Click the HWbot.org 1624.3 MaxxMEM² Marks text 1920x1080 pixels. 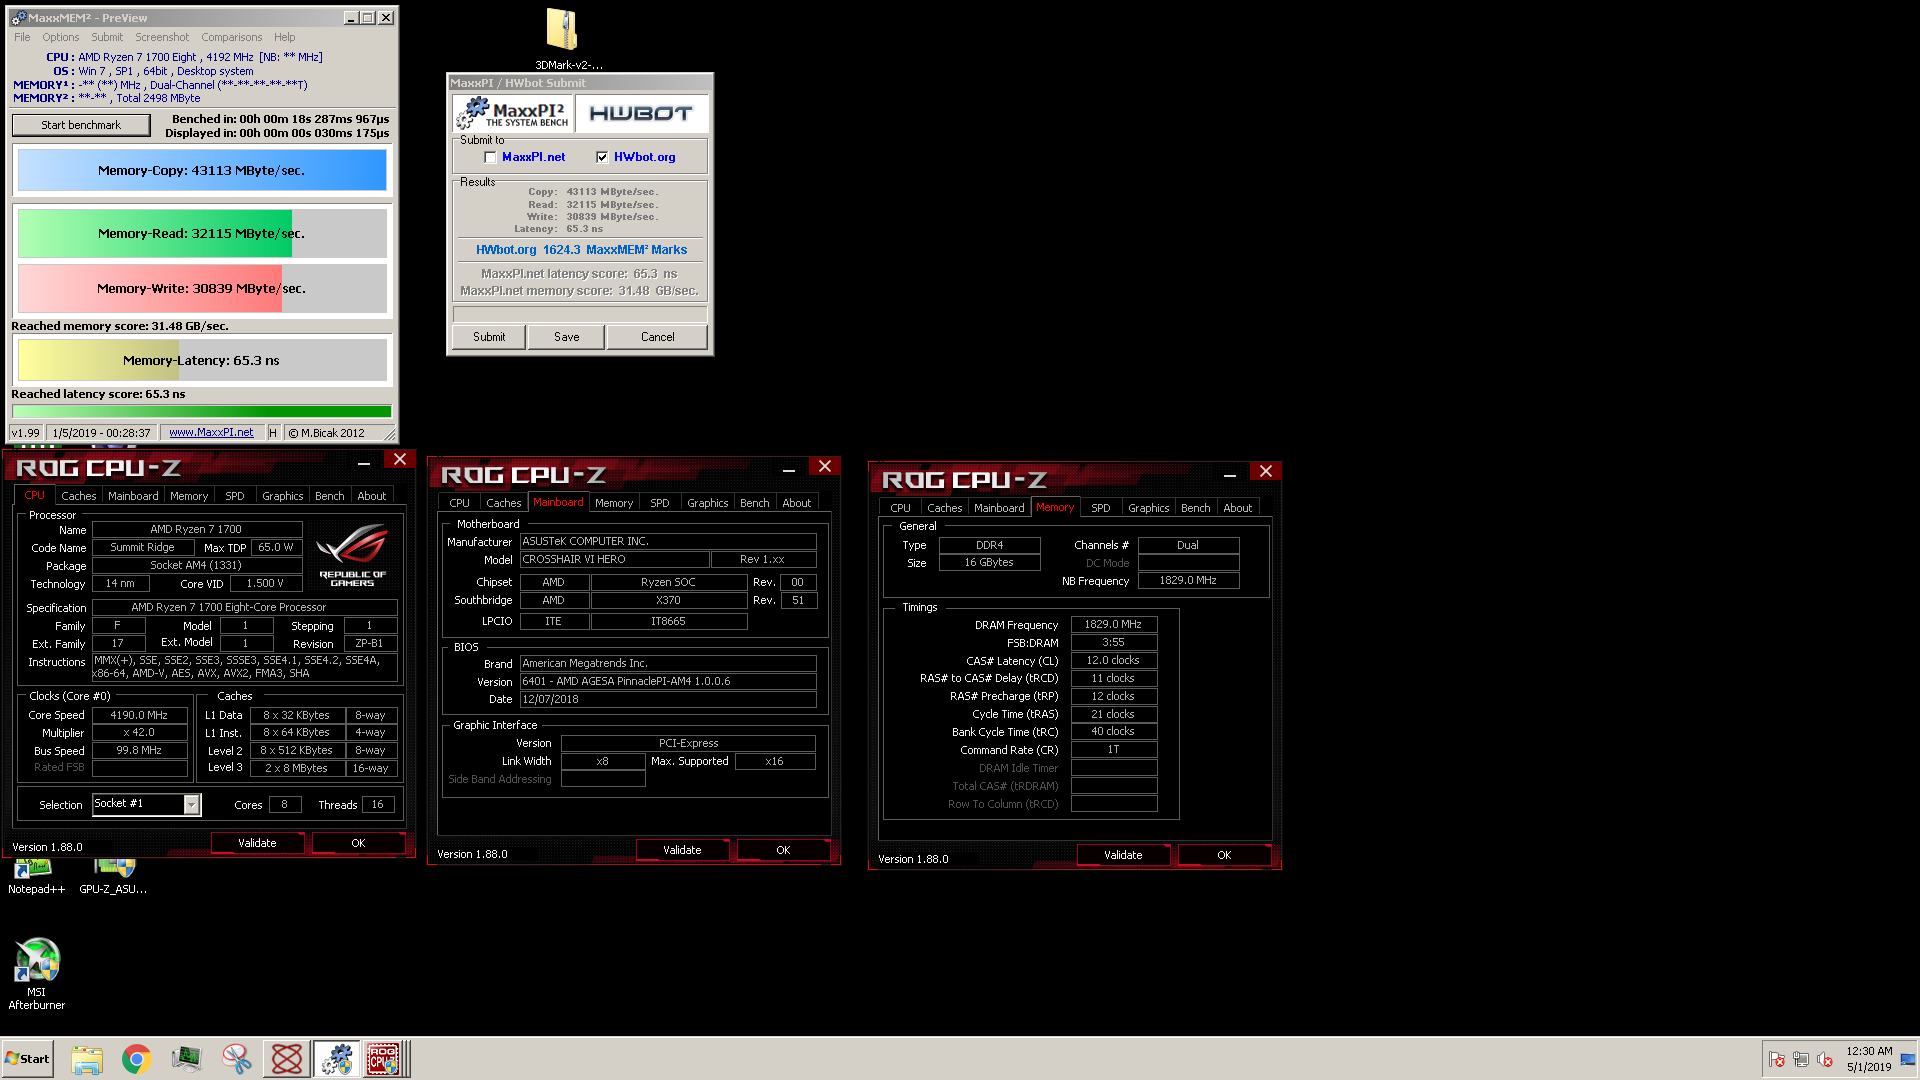581,250
